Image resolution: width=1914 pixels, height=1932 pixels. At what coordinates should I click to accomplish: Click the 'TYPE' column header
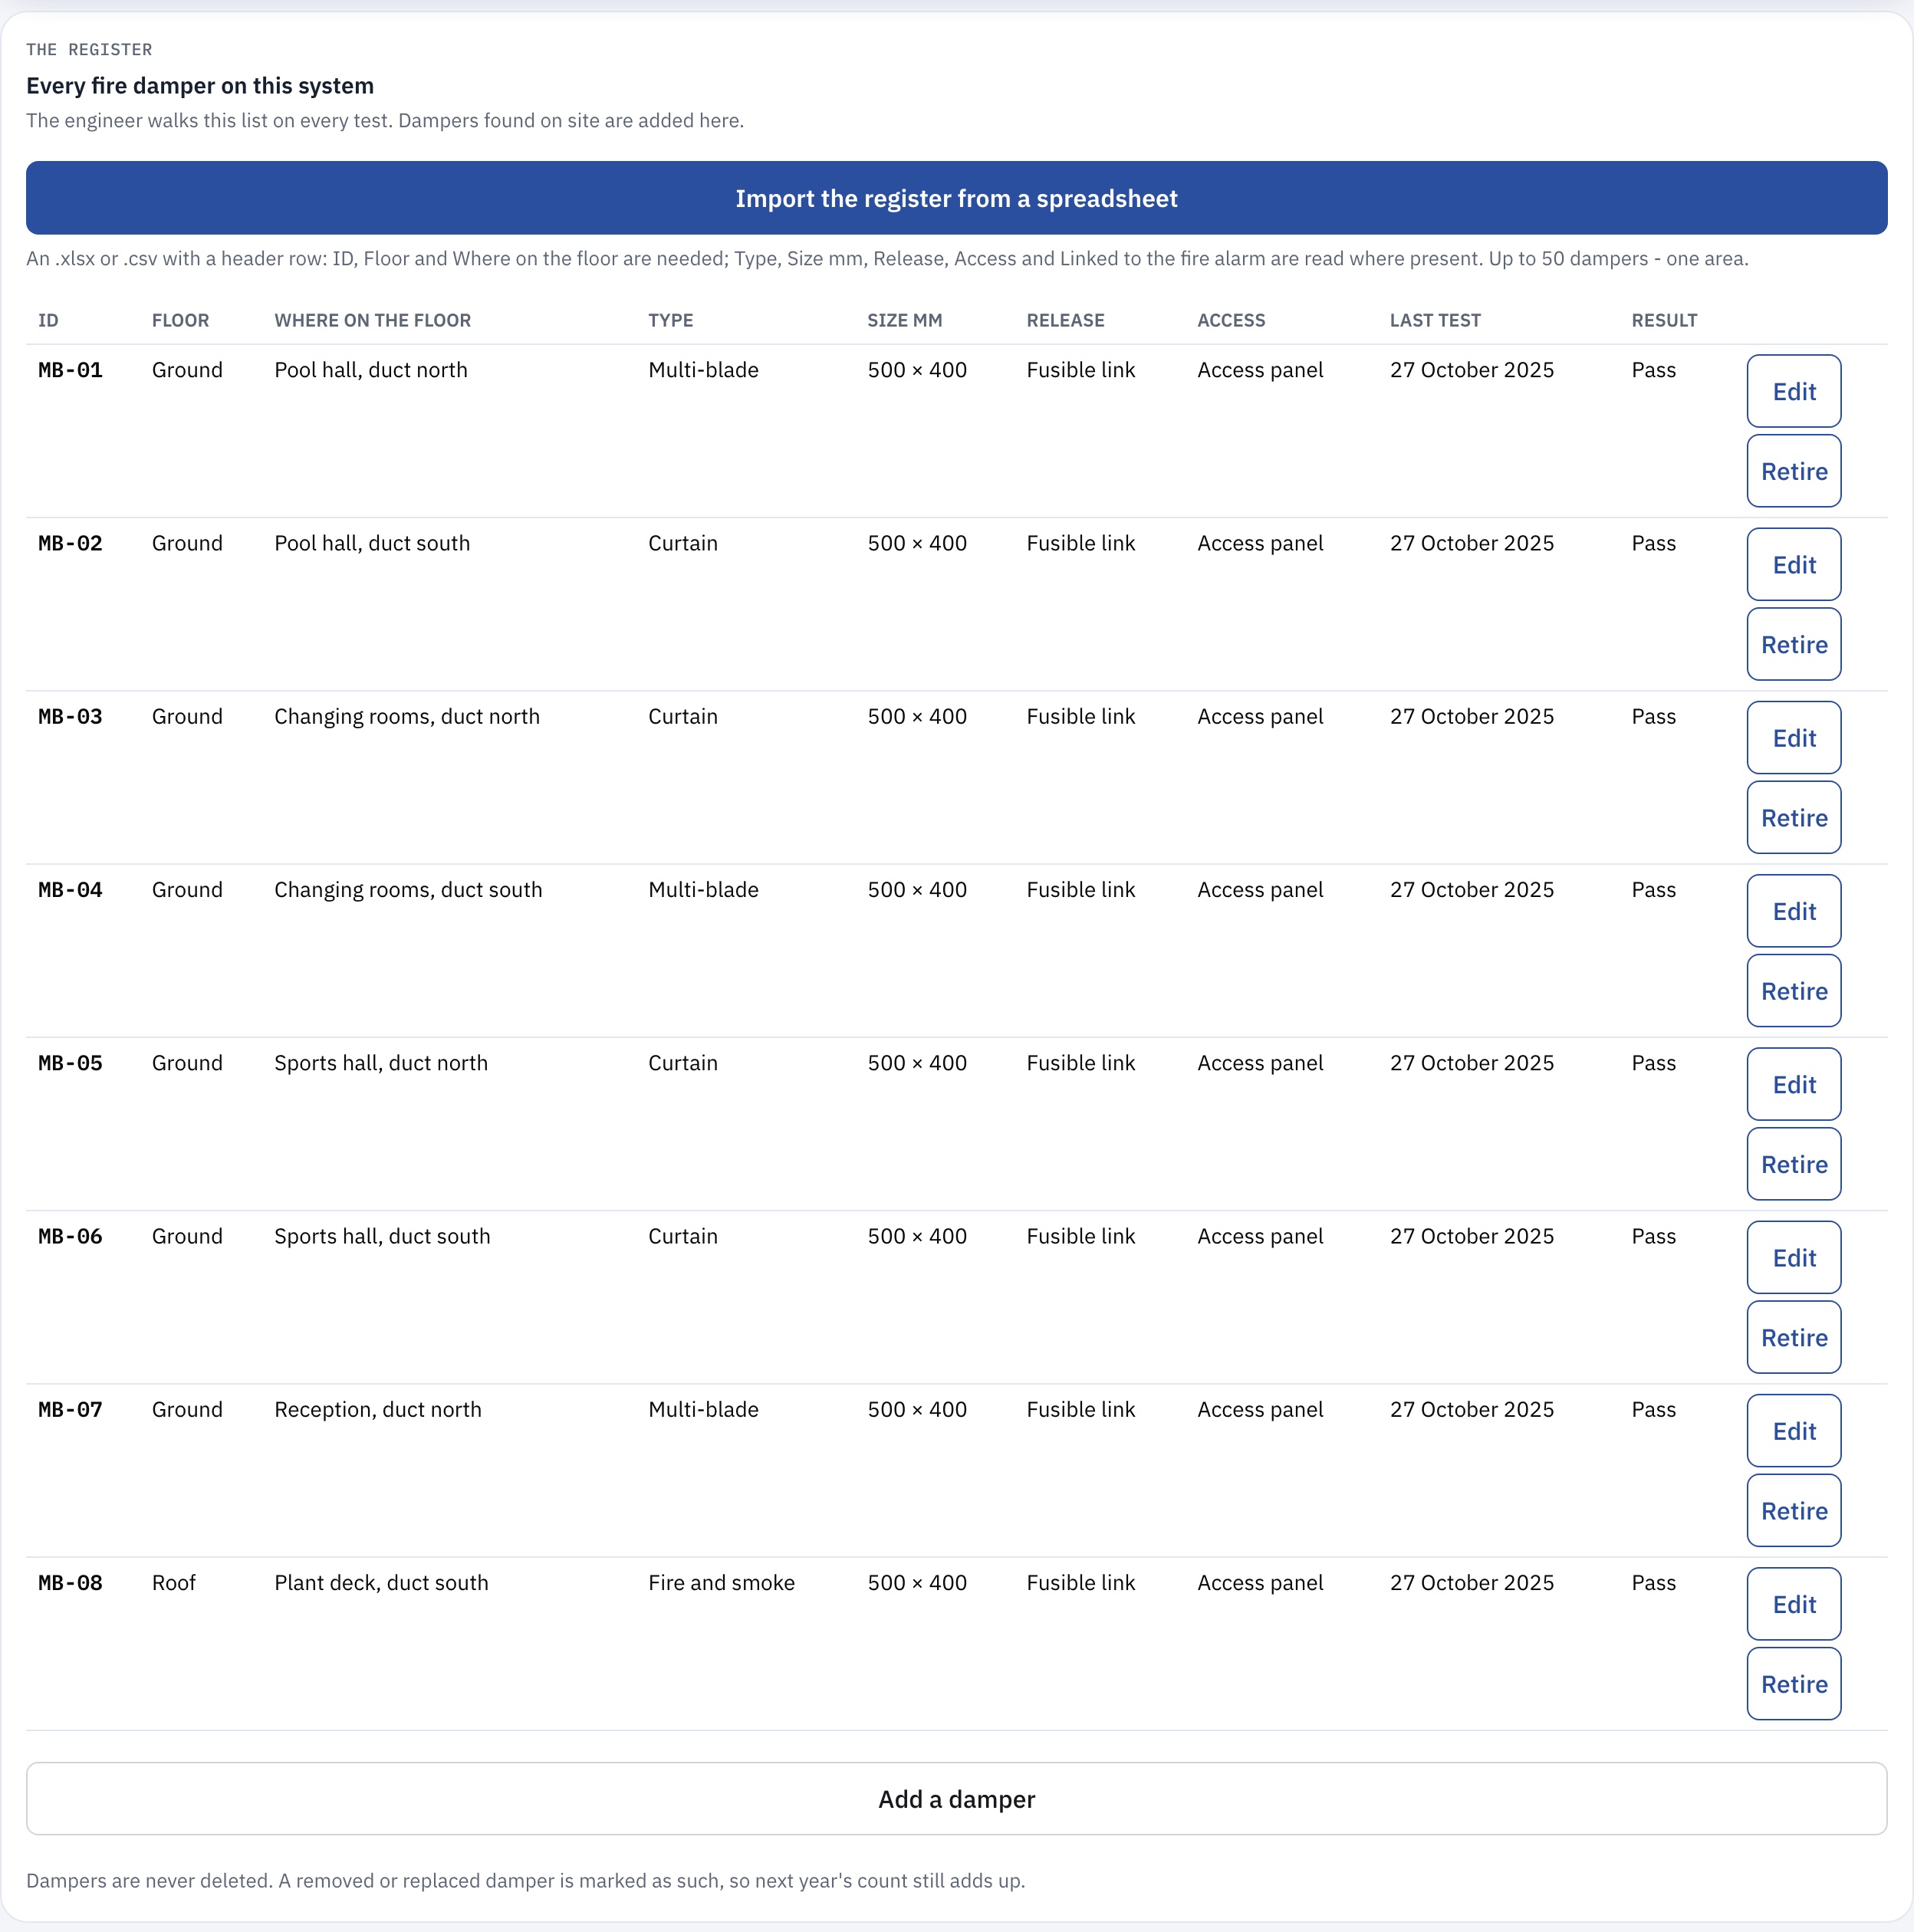point(670,320)
